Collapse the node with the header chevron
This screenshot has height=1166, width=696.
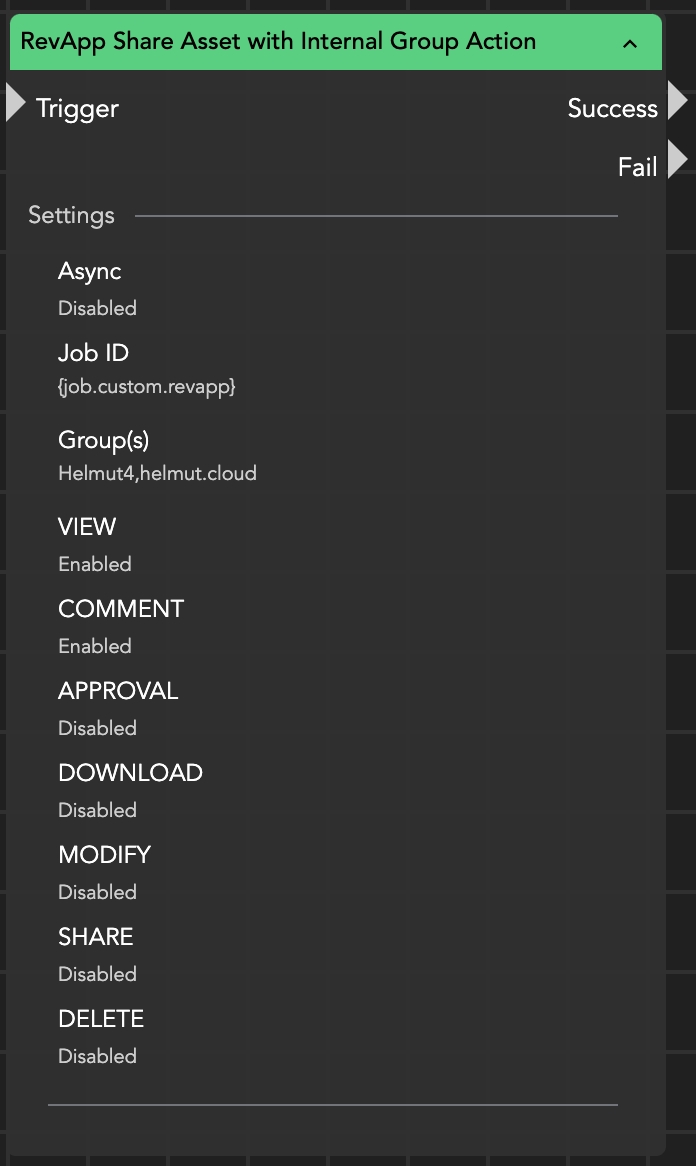pyautogui.click(x=630, y=43)
